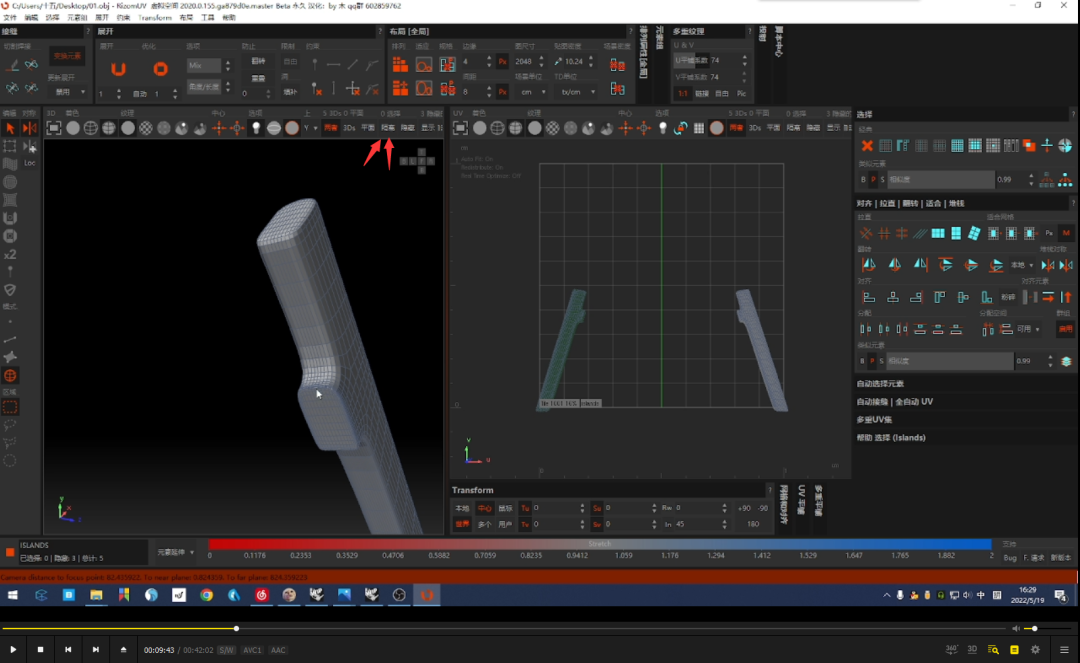Click the UV viewport lock-rotate icon
Screen dimensions: 1080x663
[x=681, y=128]
